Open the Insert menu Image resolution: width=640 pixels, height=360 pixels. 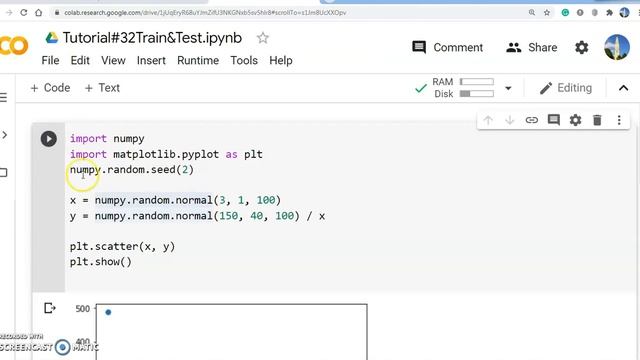151,60
